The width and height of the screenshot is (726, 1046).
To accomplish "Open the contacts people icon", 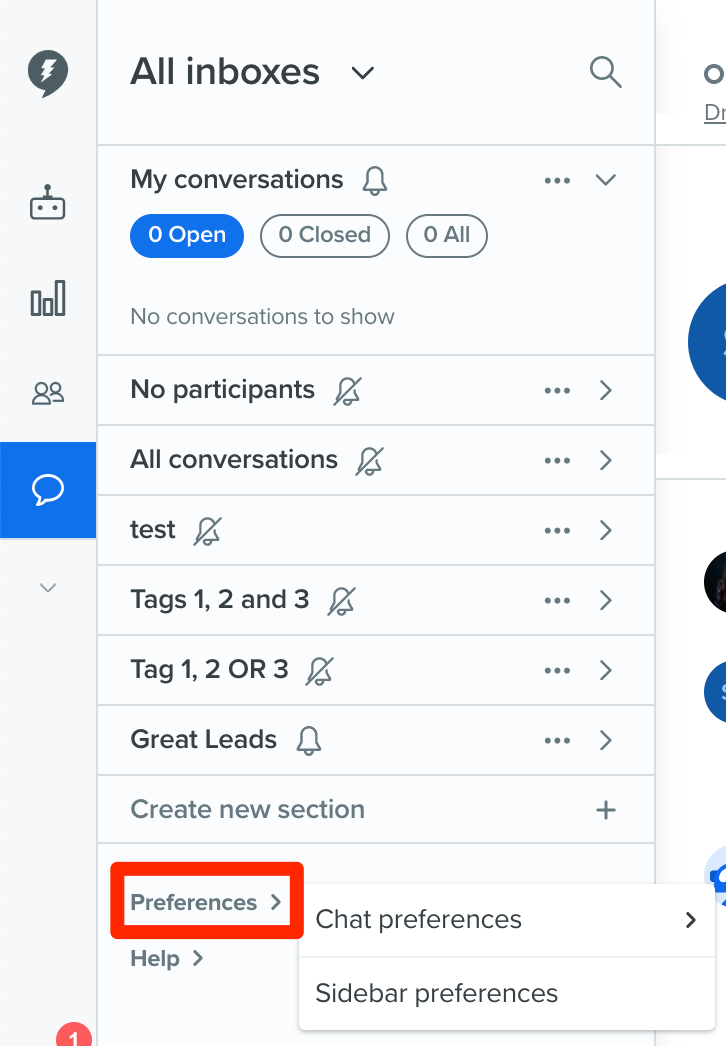I will pyautogui.click(x=47, y=393).
